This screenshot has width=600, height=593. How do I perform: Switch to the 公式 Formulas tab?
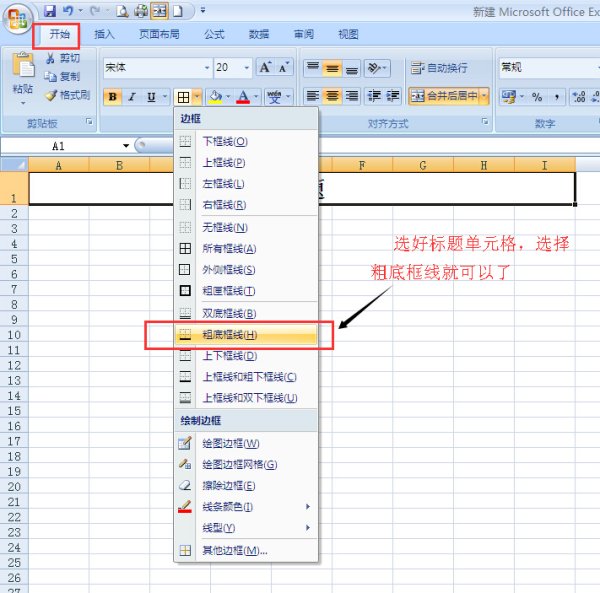(214, 34)
